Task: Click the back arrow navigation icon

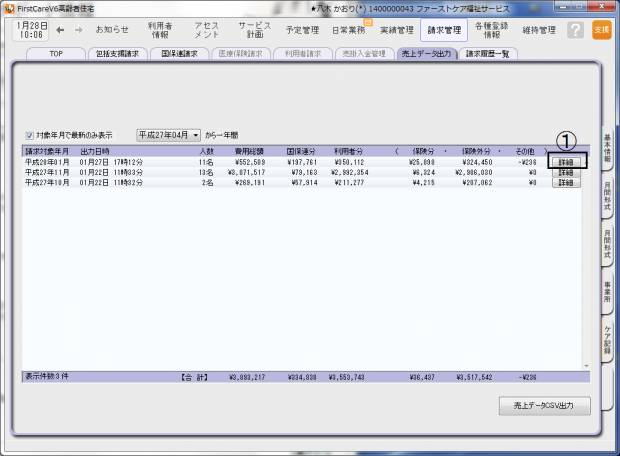Action: [62, 30]
